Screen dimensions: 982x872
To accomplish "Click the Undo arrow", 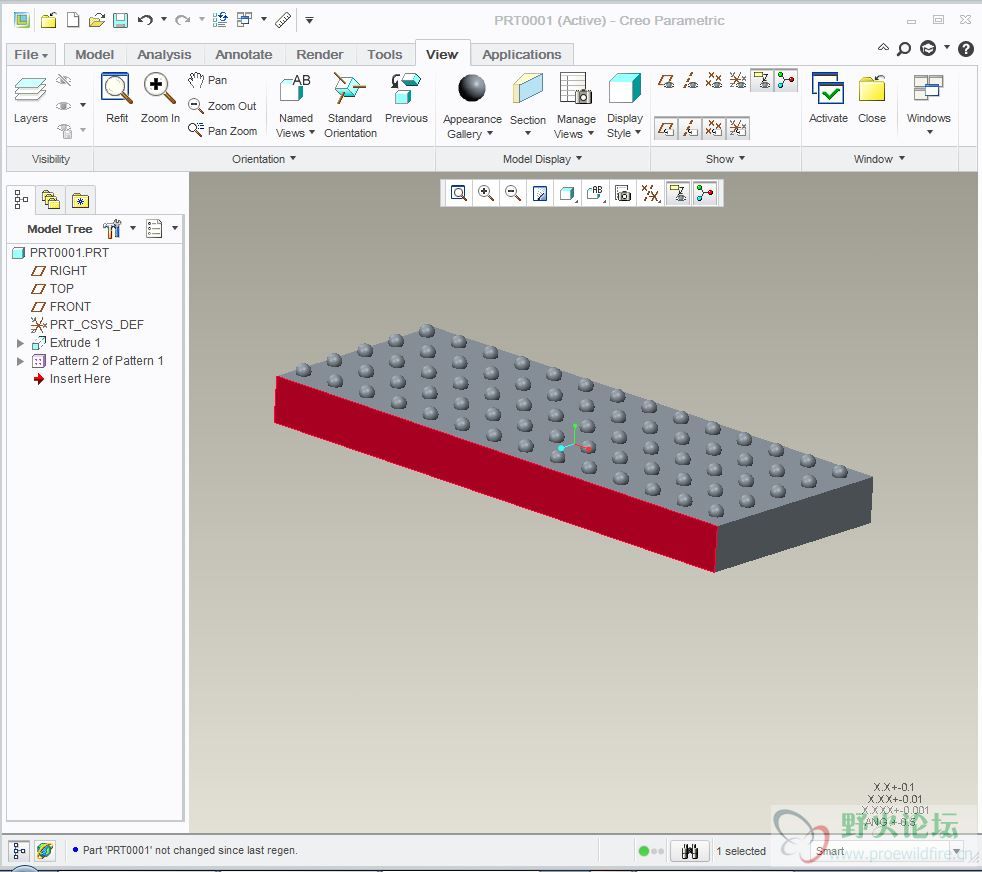I will click(x=145, y=20).
